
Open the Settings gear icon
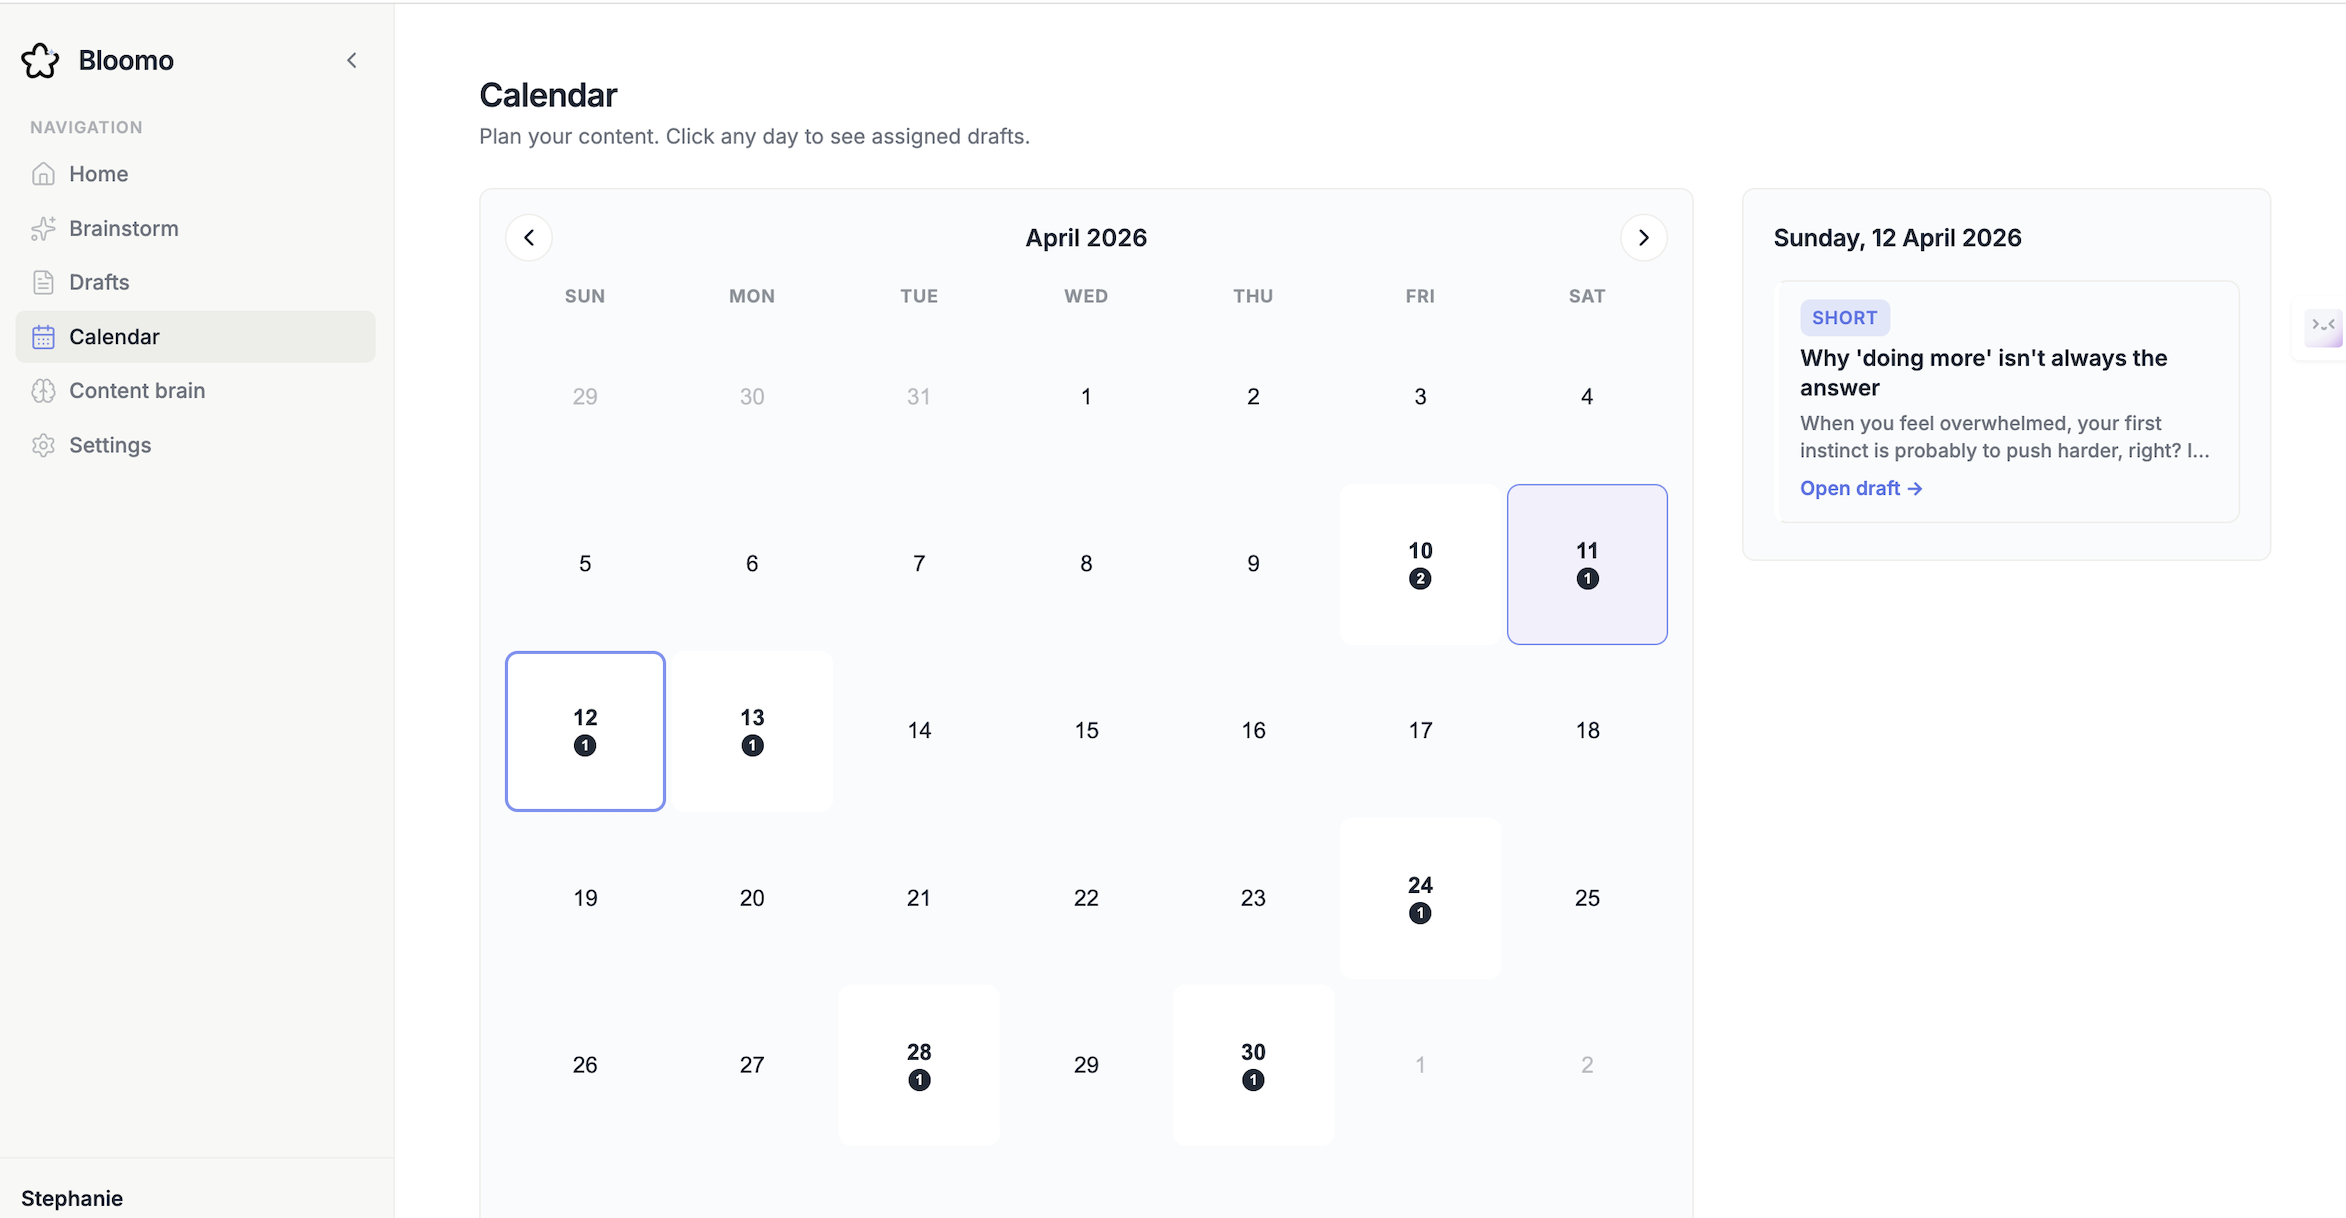44,445
